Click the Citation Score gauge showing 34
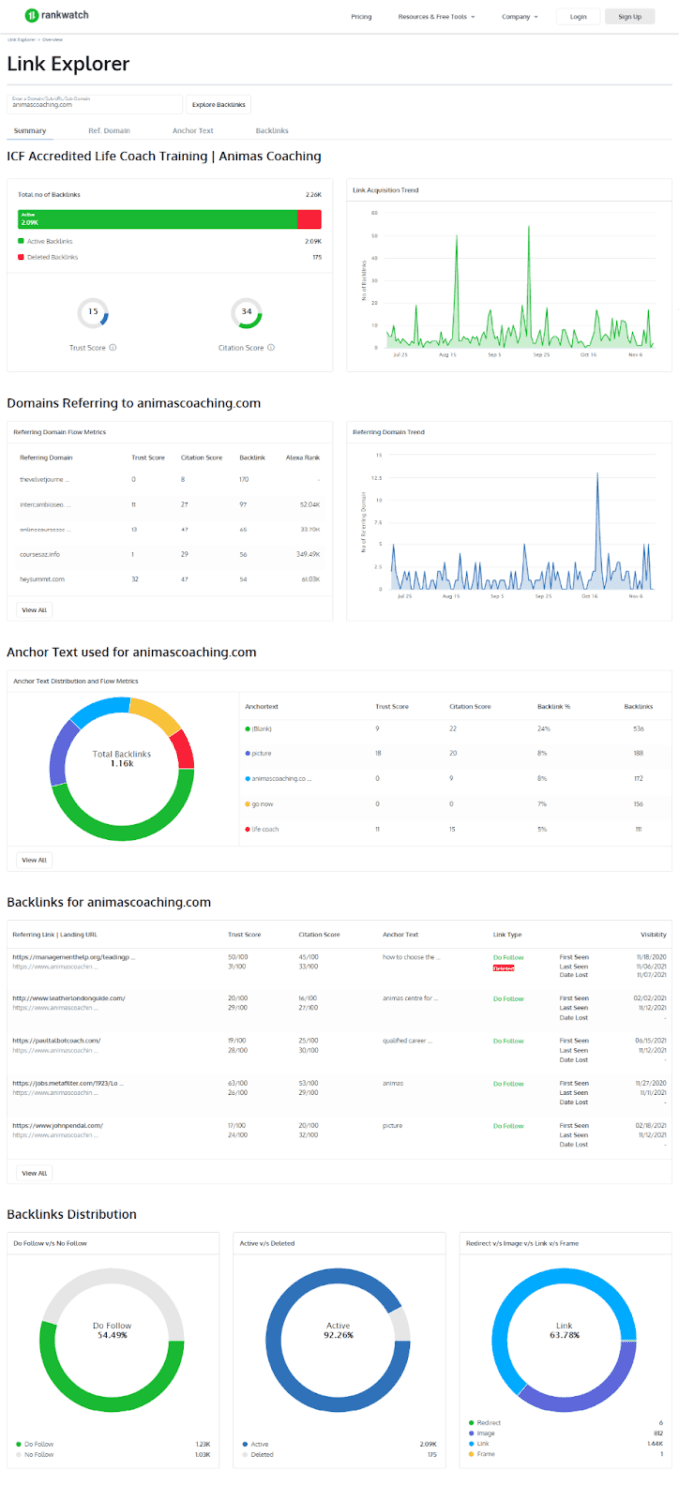This screenshot has height=1500, width=679. [x=246, y=313]
